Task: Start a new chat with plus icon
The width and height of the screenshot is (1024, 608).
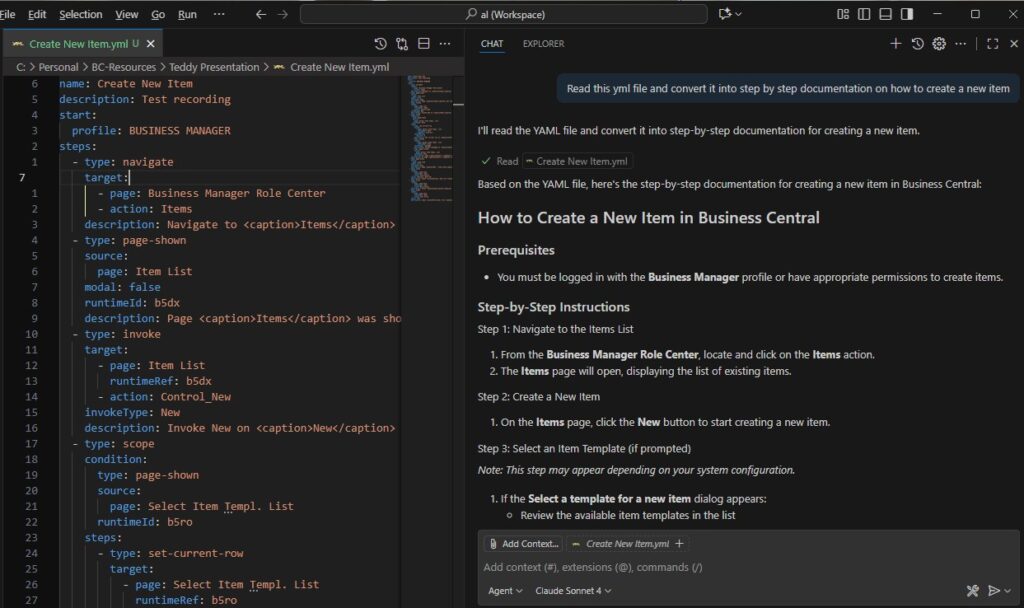Action: coord(896,43)
